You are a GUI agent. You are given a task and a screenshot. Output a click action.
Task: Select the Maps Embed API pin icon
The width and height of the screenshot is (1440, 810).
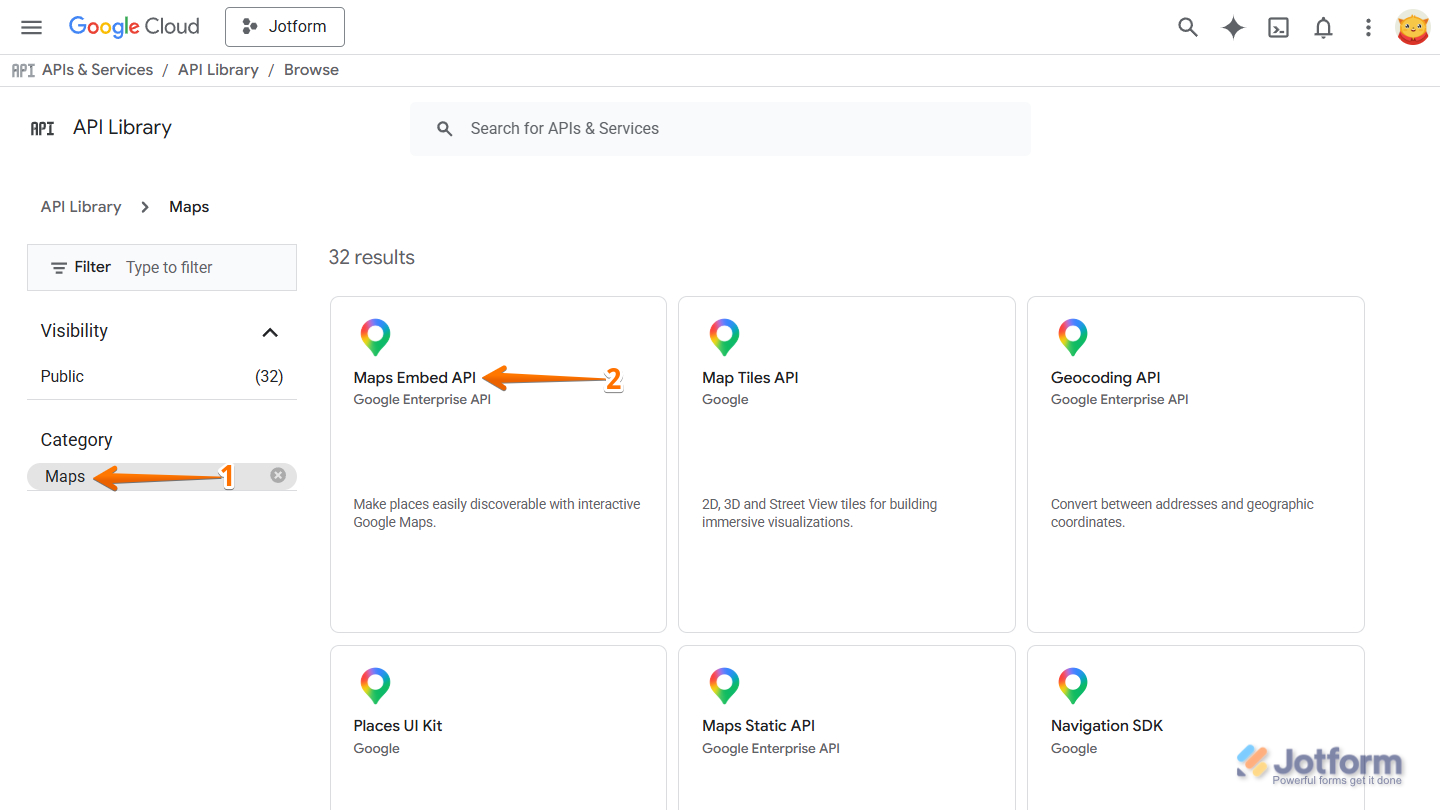(x=375, y=337)
